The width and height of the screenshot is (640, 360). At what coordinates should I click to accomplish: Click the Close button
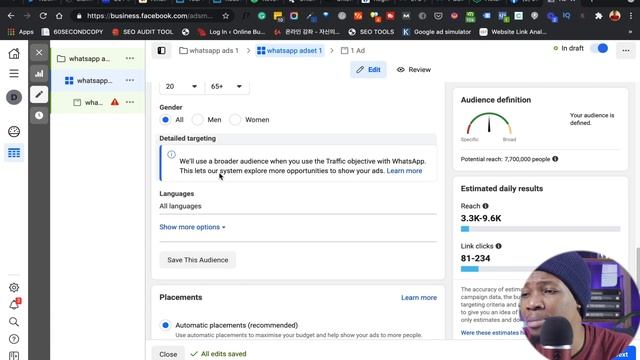coord(168,354)
